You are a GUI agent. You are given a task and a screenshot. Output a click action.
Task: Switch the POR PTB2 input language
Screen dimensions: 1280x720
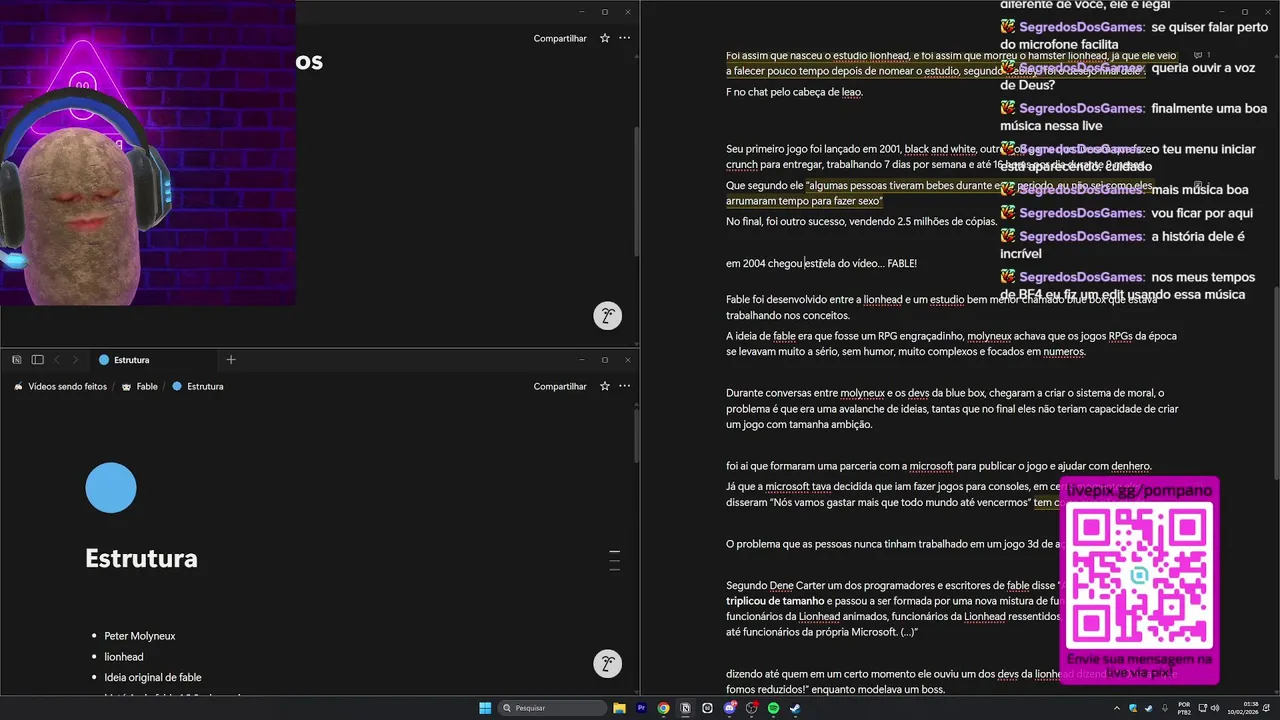point(1184,708)
